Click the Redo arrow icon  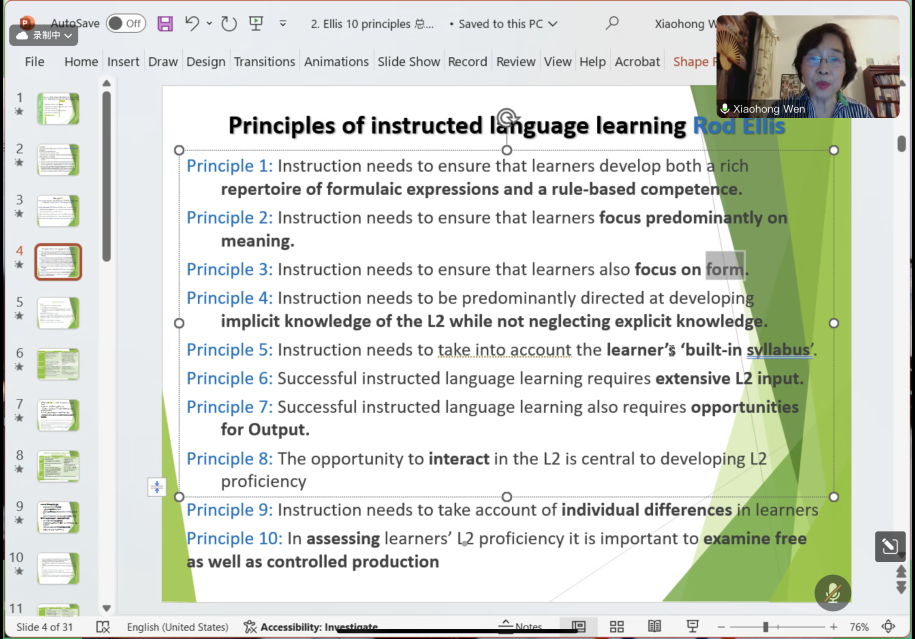pyautogui.click(x=229, y=23)
